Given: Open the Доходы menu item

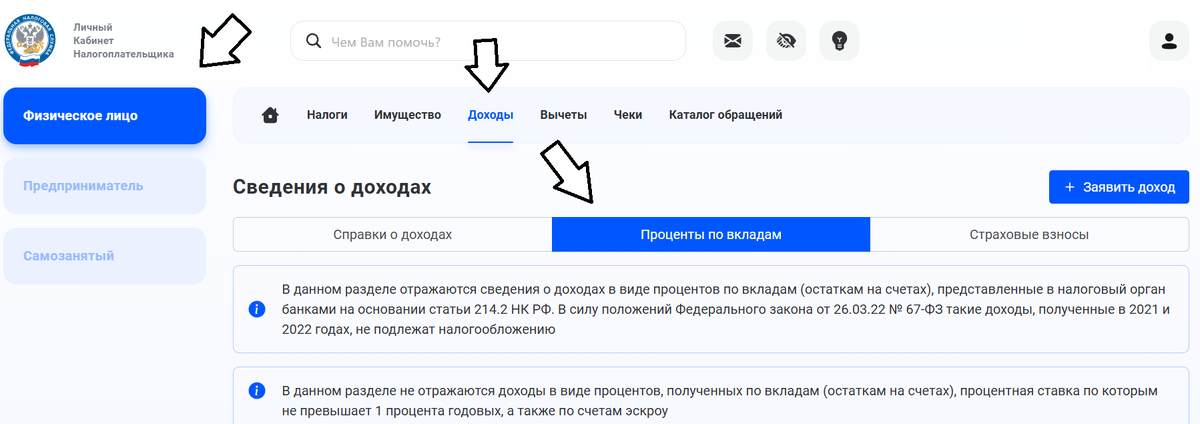Looking at the screenshot, I should (490, 115).
